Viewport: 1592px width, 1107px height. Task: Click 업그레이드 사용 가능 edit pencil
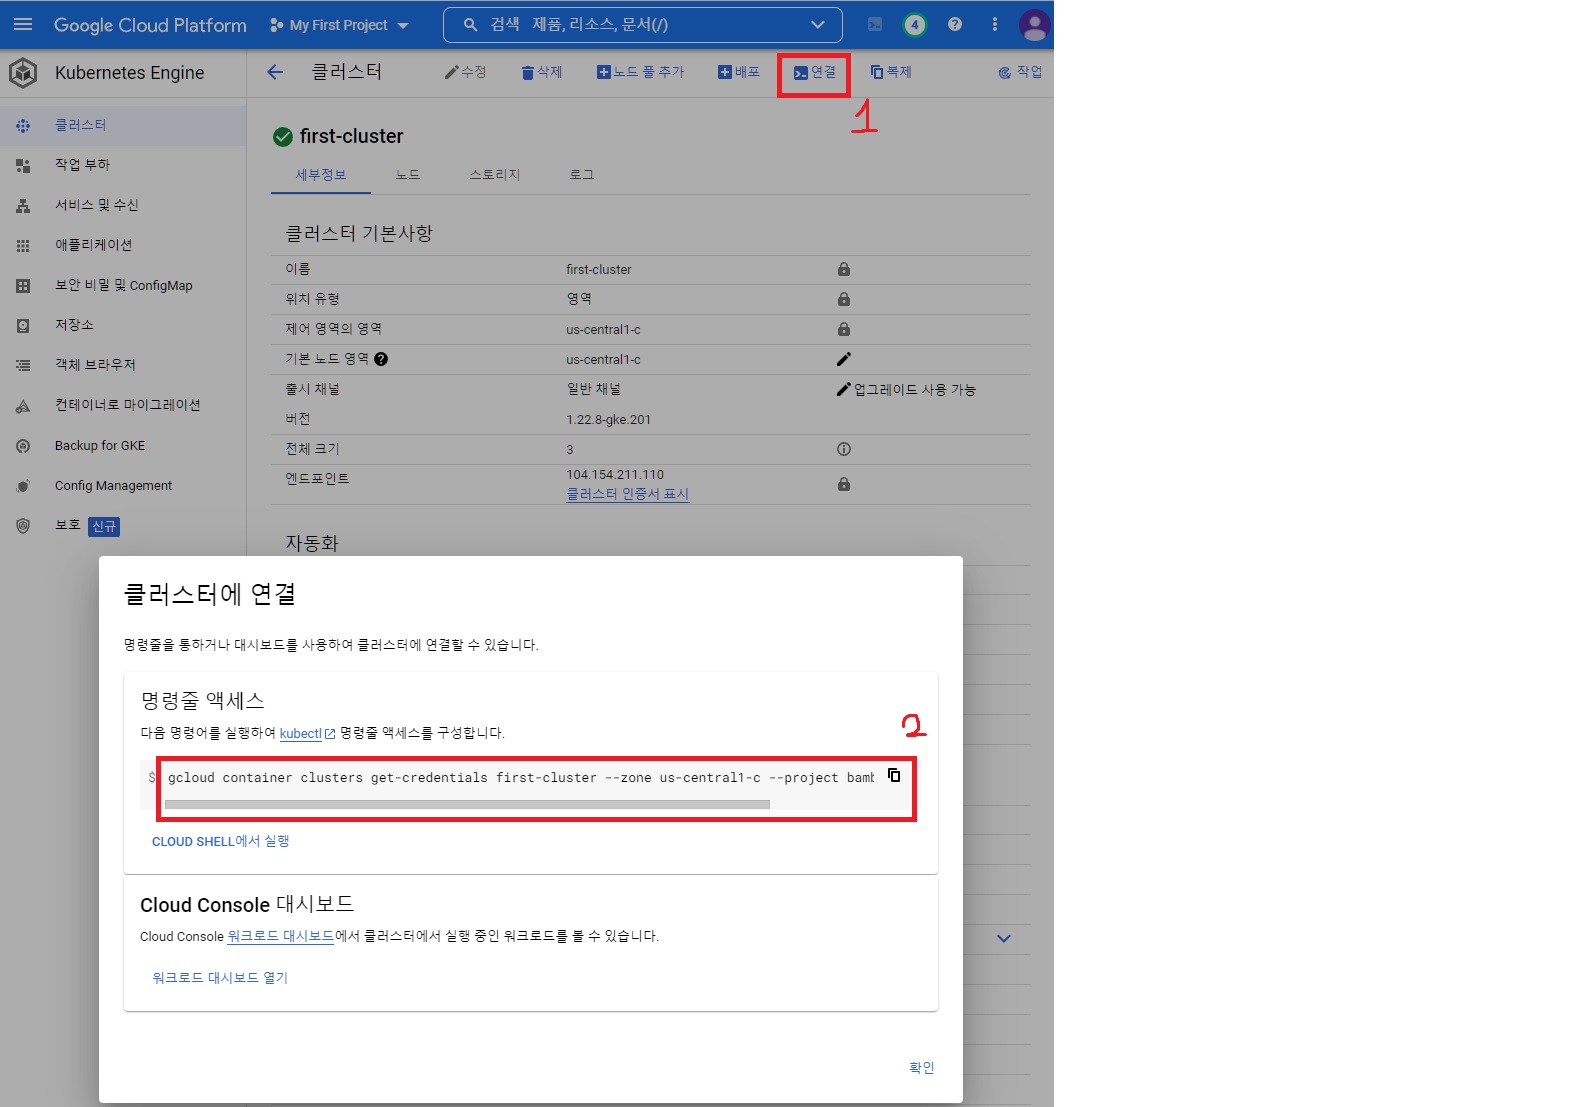844,389
